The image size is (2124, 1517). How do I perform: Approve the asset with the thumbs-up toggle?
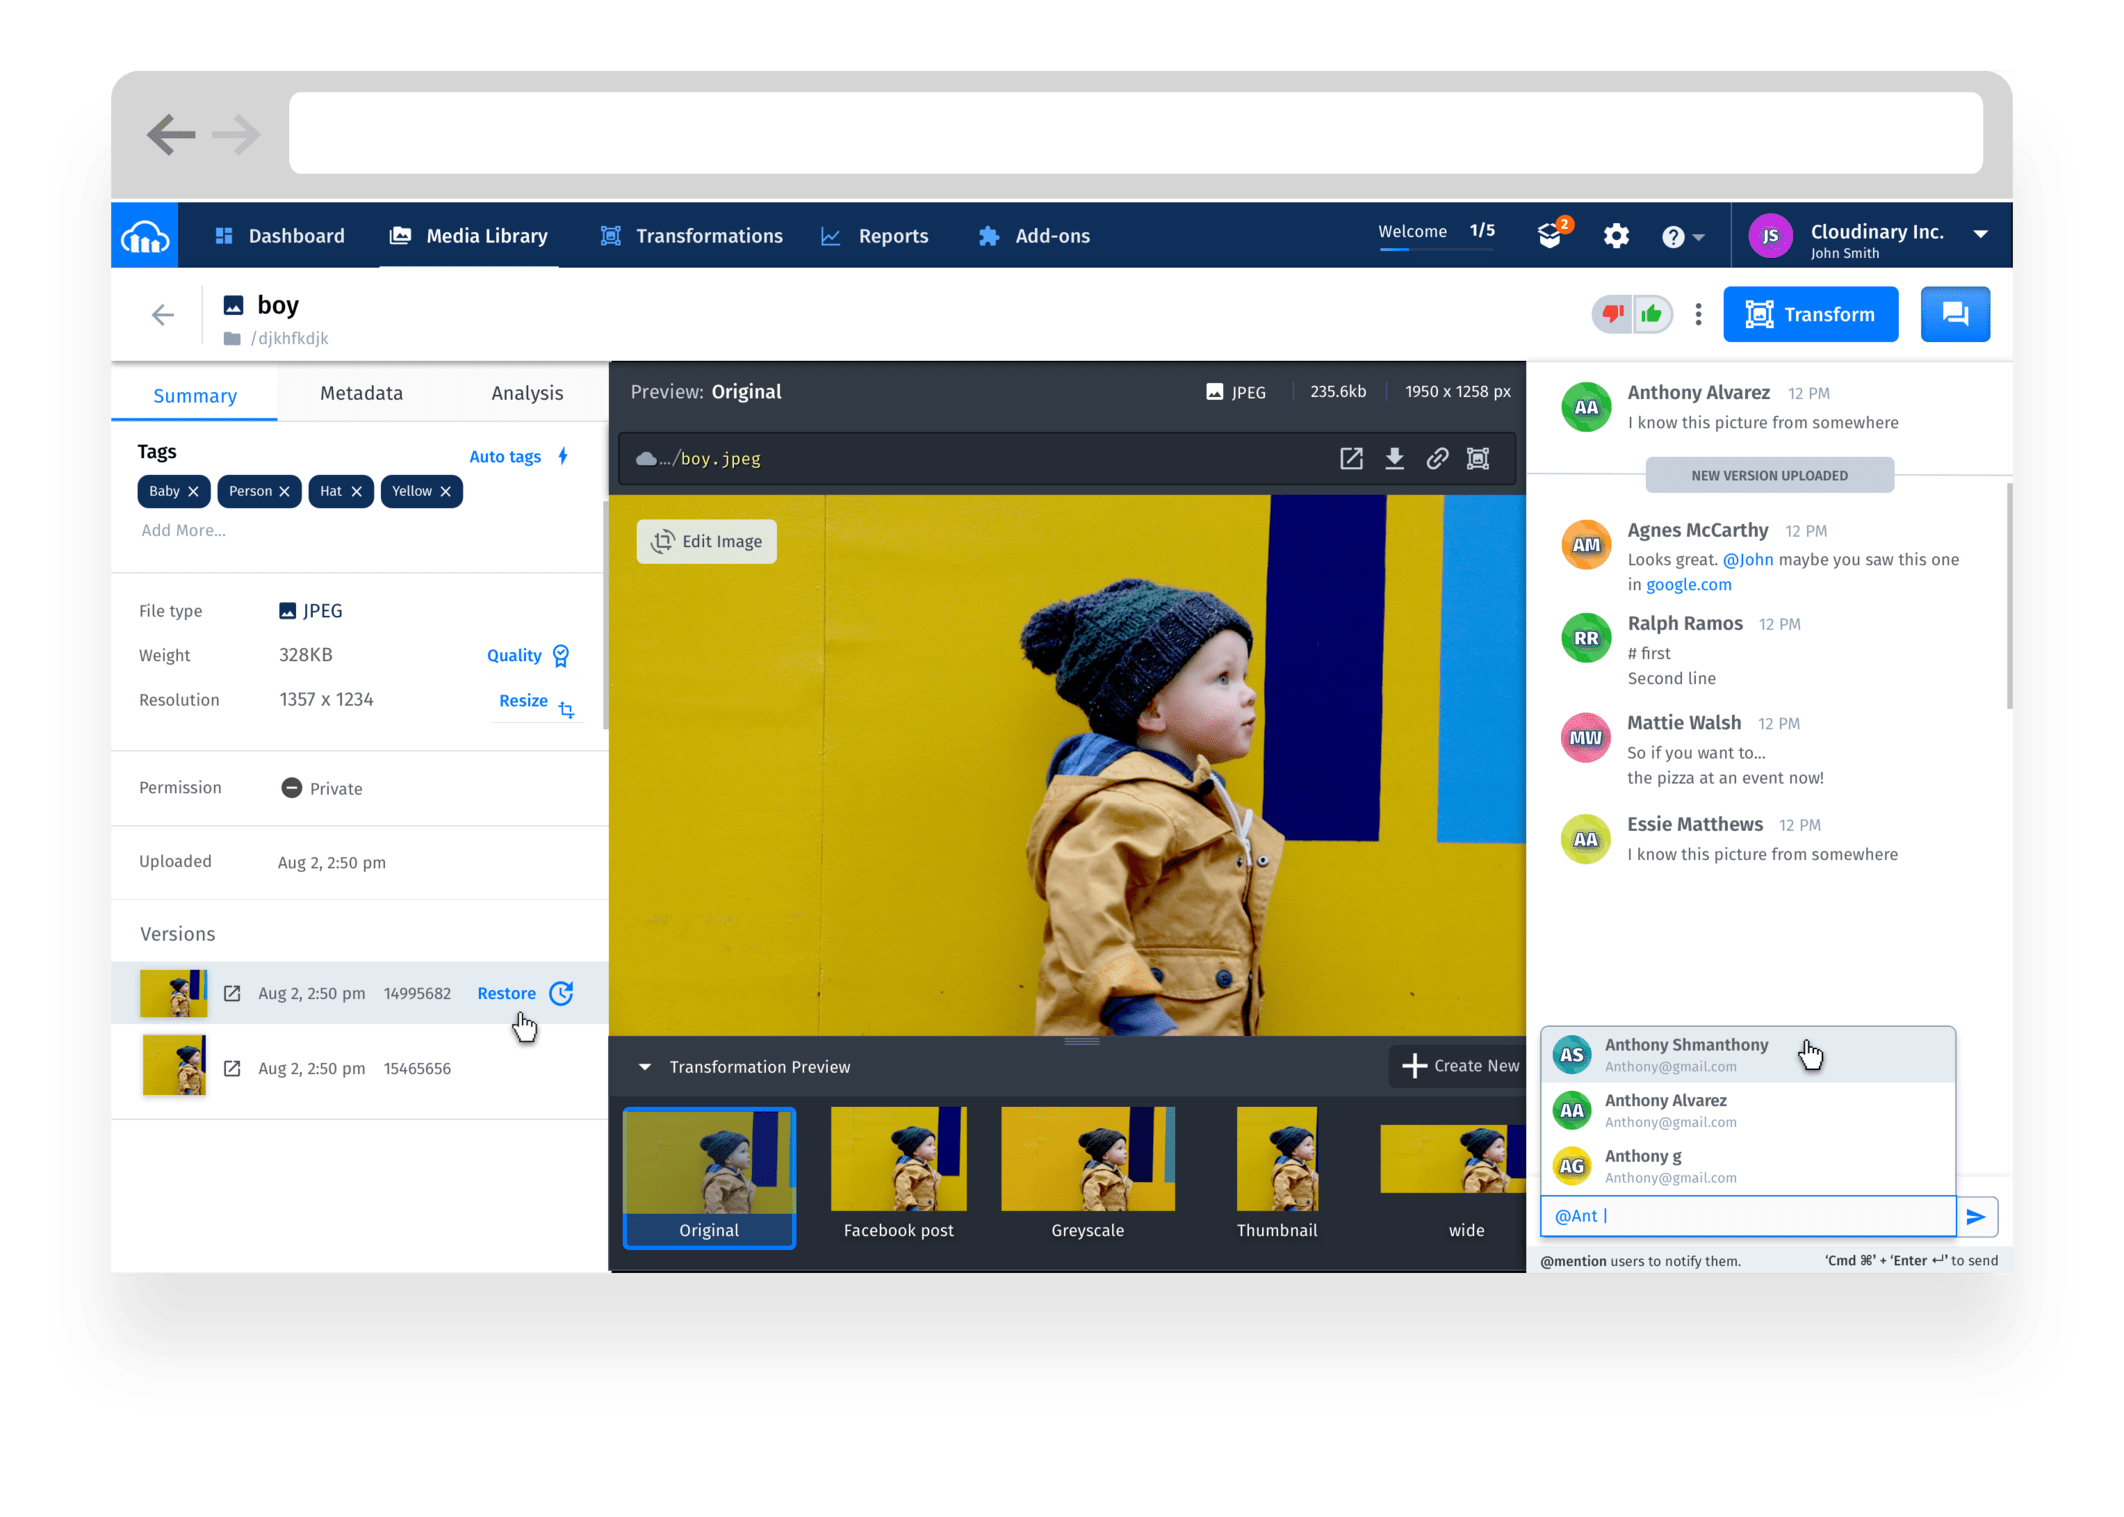tap(1652, 313)
